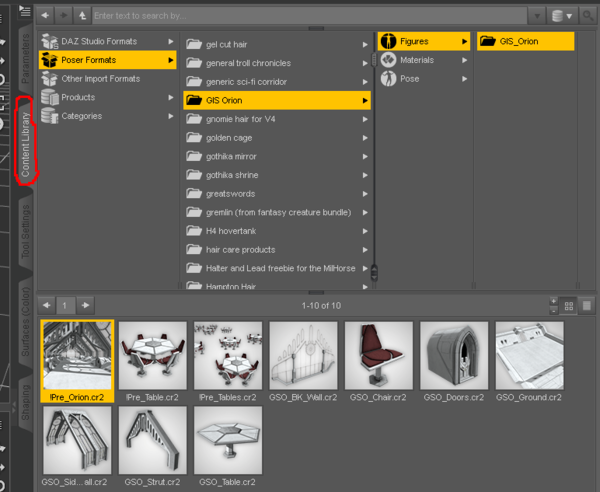
Task: Select the !Pre_Tables.cr2 thumbnail
Action: [228, 361]
